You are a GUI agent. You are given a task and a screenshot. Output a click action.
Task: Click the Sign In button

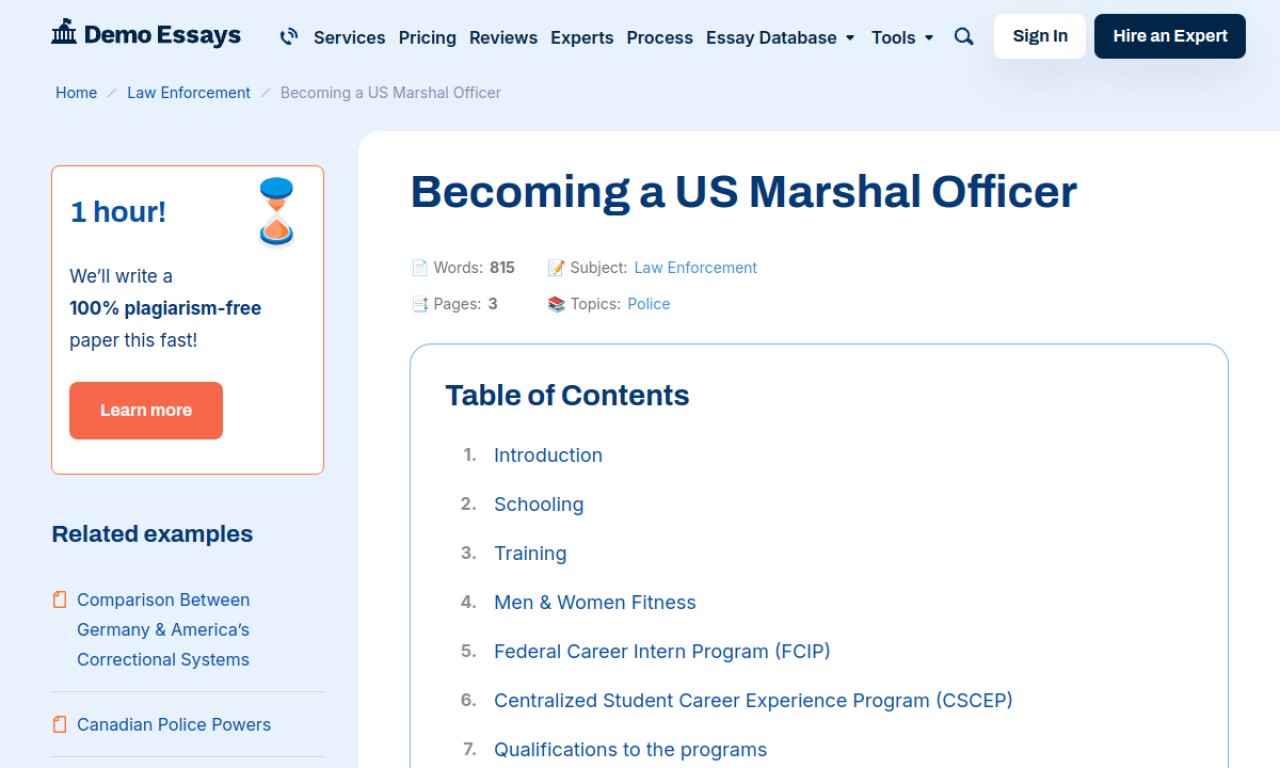[1040, 36]
